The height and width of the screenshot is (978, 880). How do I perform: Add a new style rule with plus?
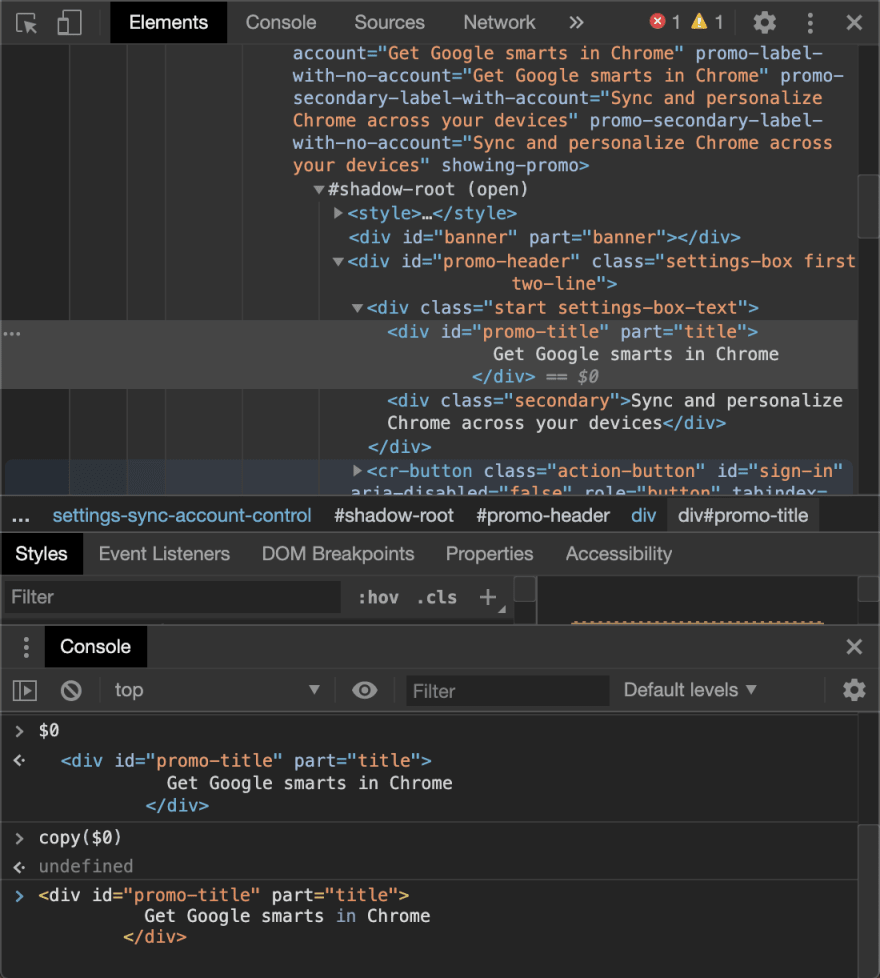pos(488,598)
